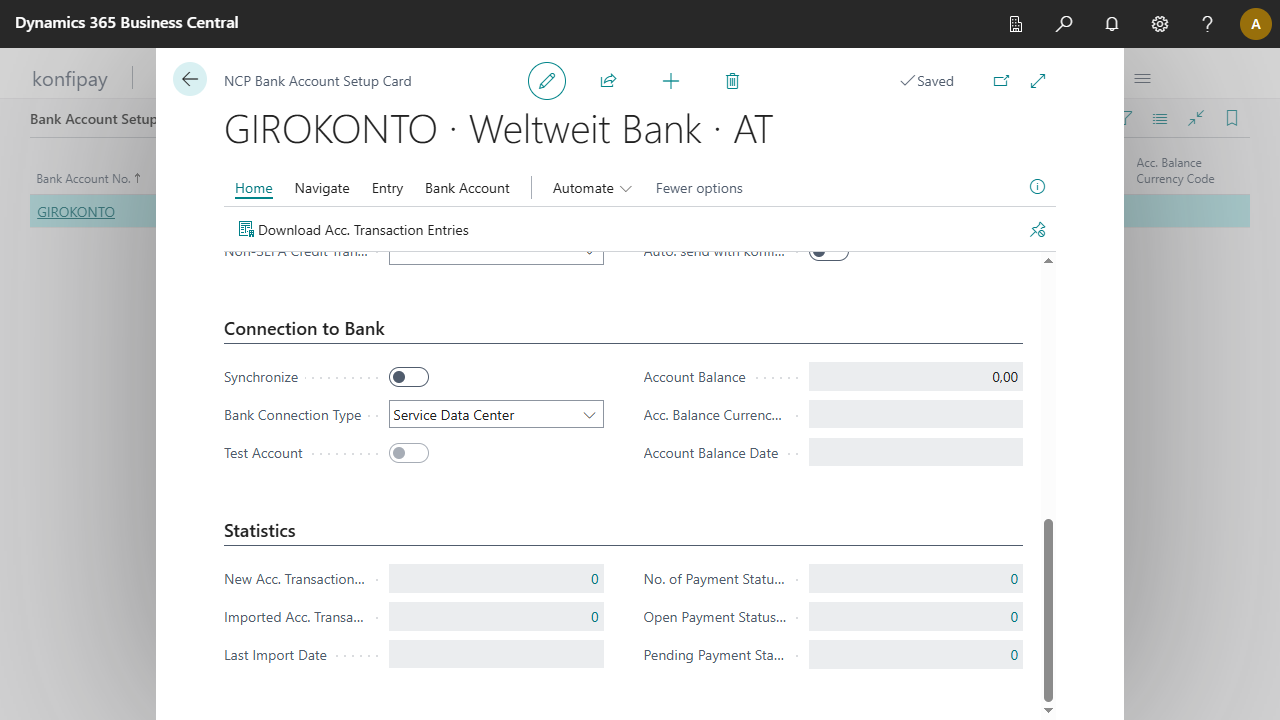Open Non-SEPA Credit Transfer dropdown

(496, 257)
